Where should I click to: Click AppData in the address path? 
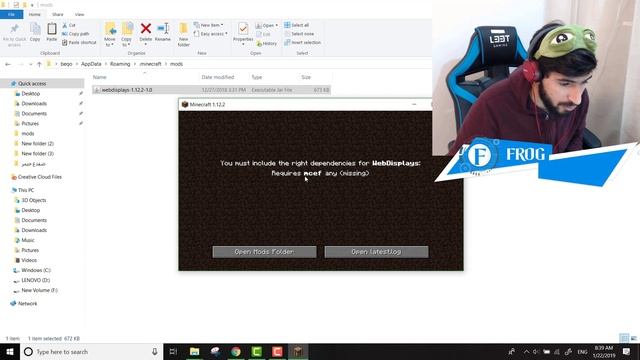[91, 64]
